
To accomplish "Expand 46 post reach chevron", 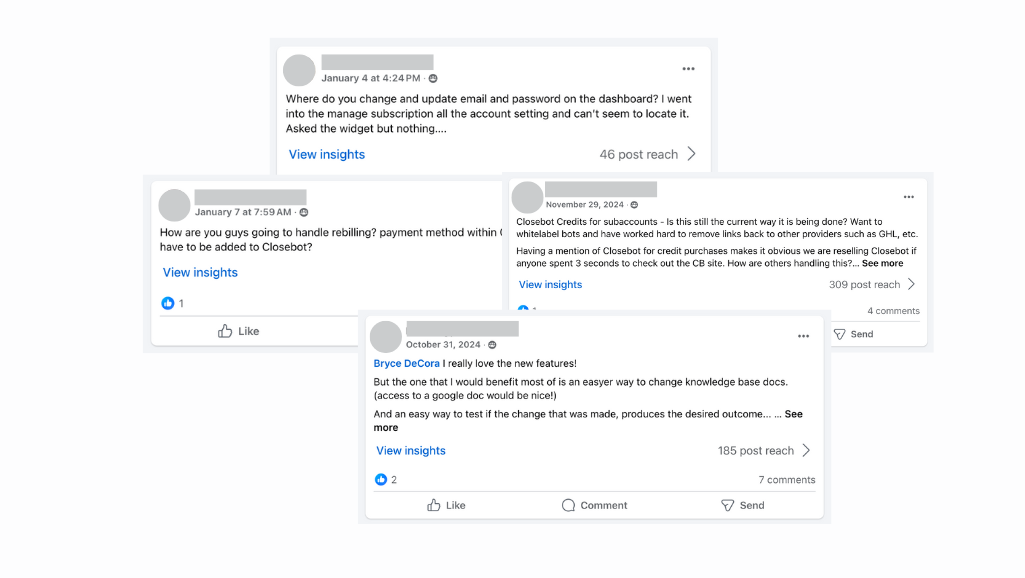I will point(692,154).
